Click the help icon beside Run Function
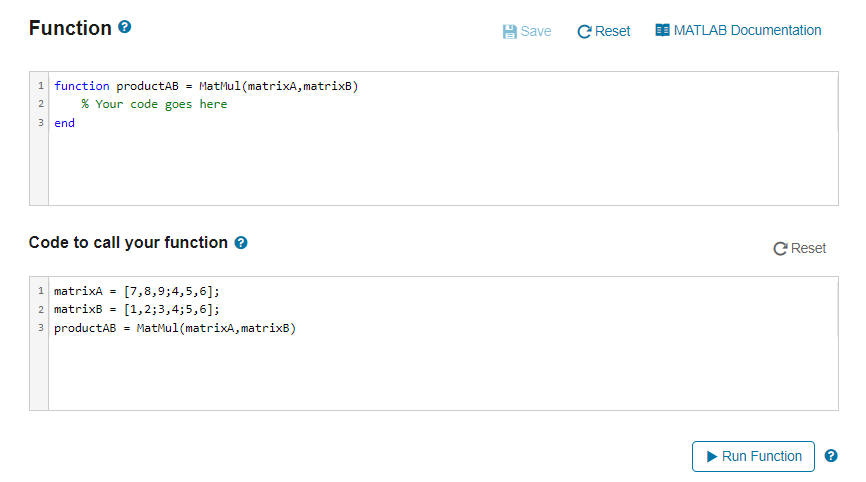Screen dimensions: 866x482 pos(831,455)
